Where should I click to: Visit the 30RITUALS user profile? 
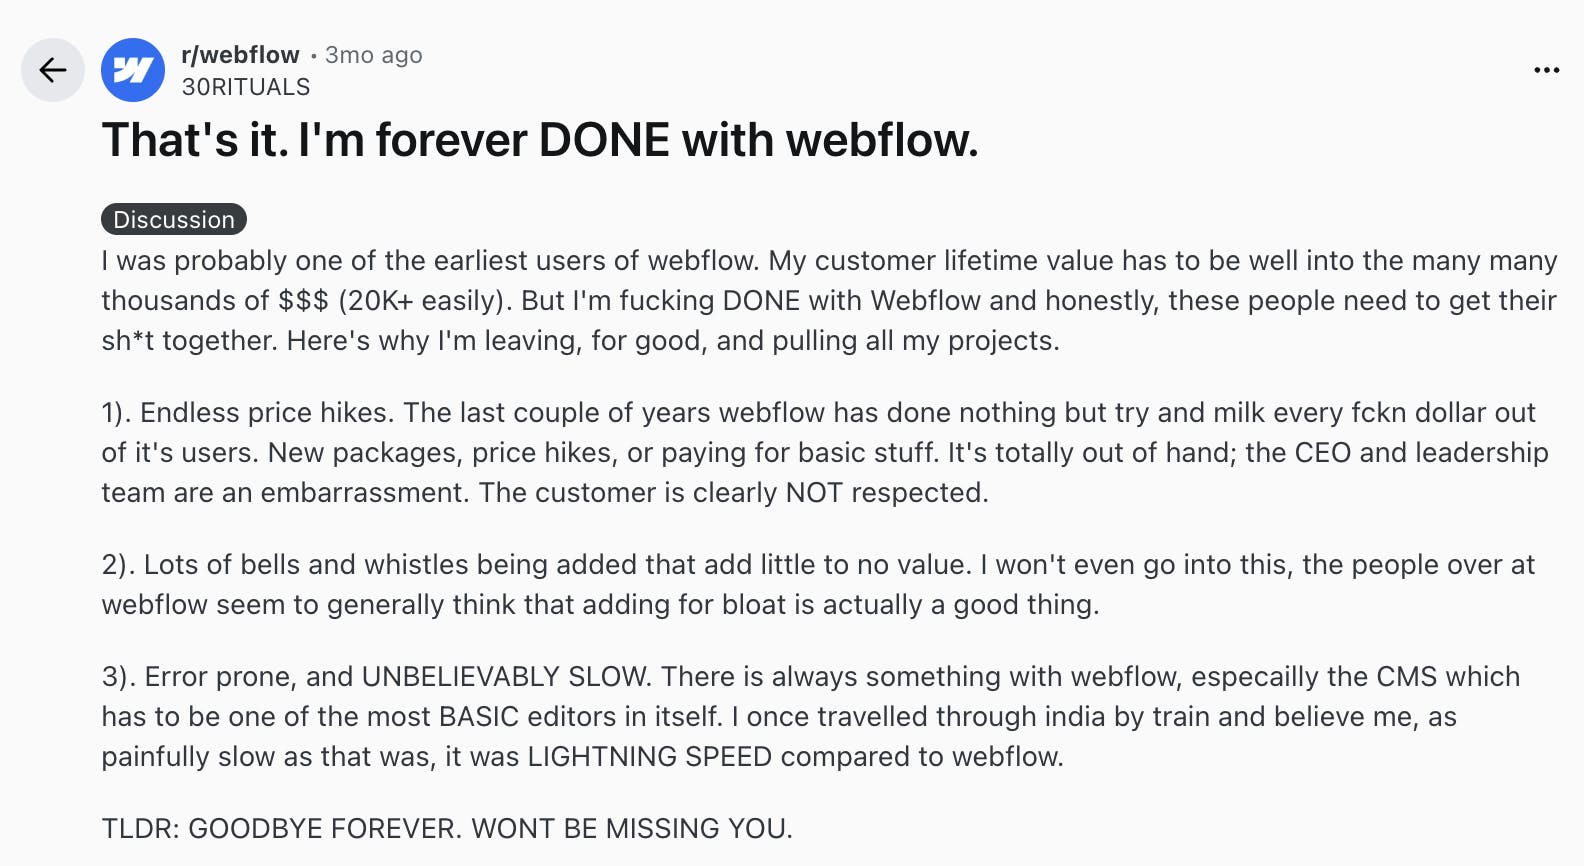[x=246, y=87]
